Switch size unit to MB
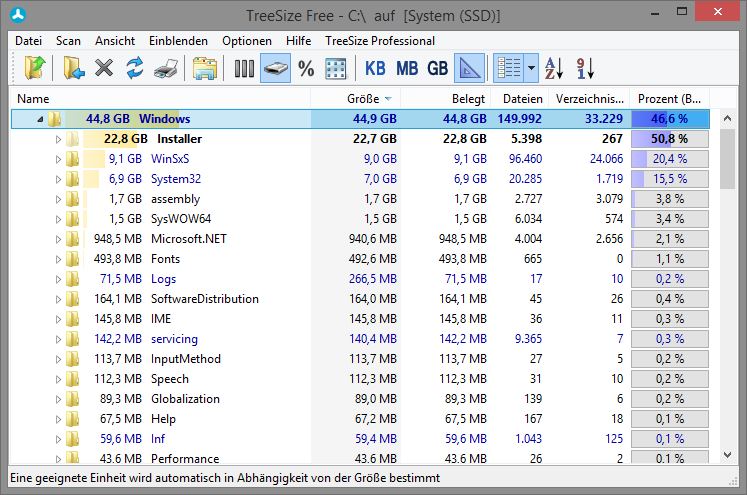Screen dimensions: 747x495 (x=407, y=69)
